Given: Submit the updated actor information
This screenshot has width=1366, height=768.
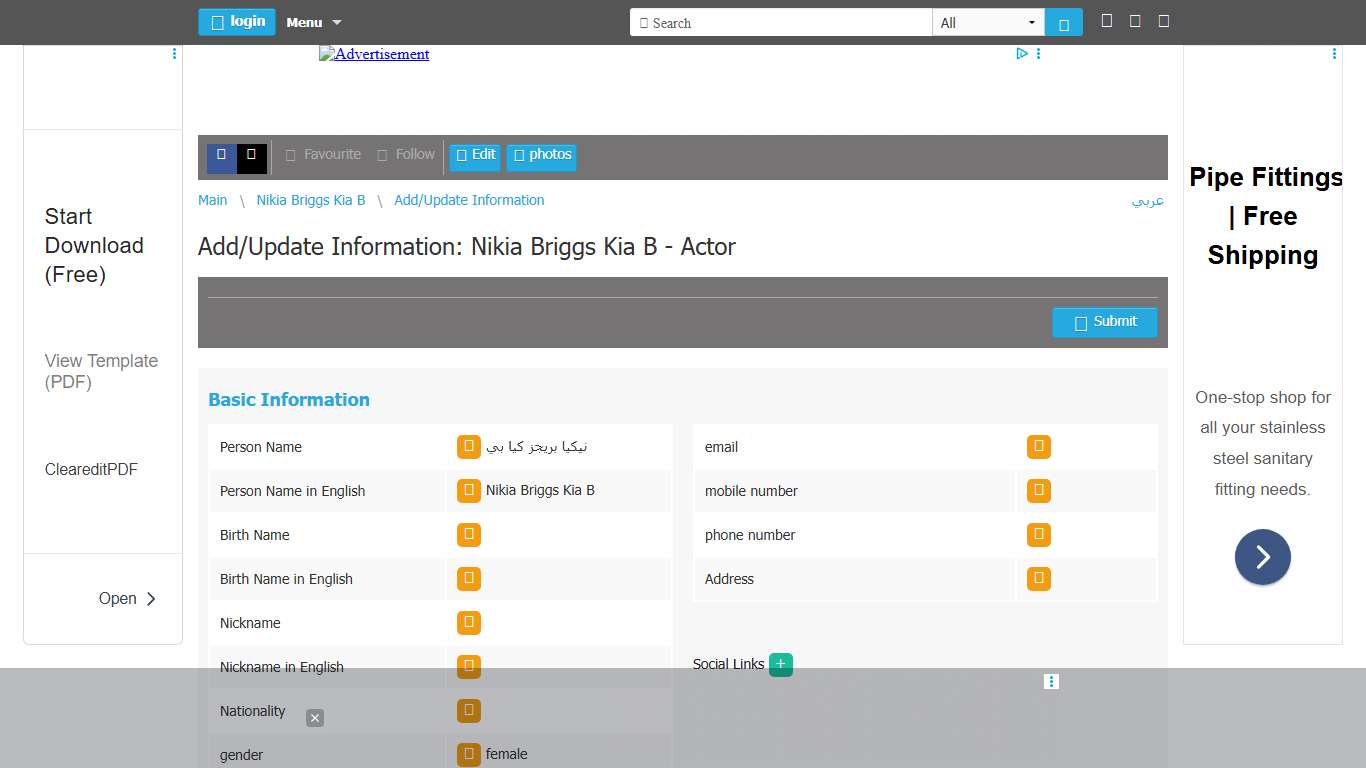Looking at the screenshot, I should coord(1104,322).
